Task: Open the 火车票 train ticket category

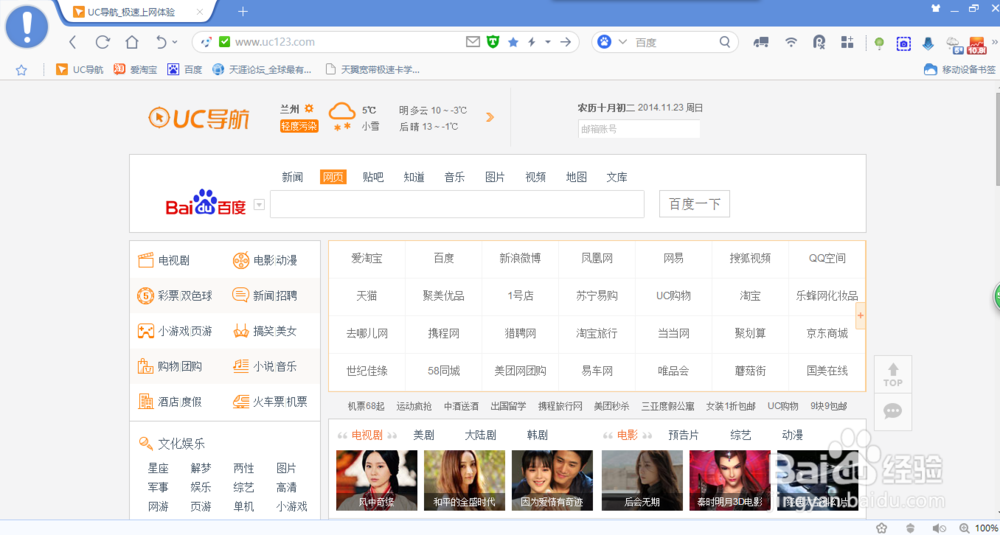Action: [270, 402]
